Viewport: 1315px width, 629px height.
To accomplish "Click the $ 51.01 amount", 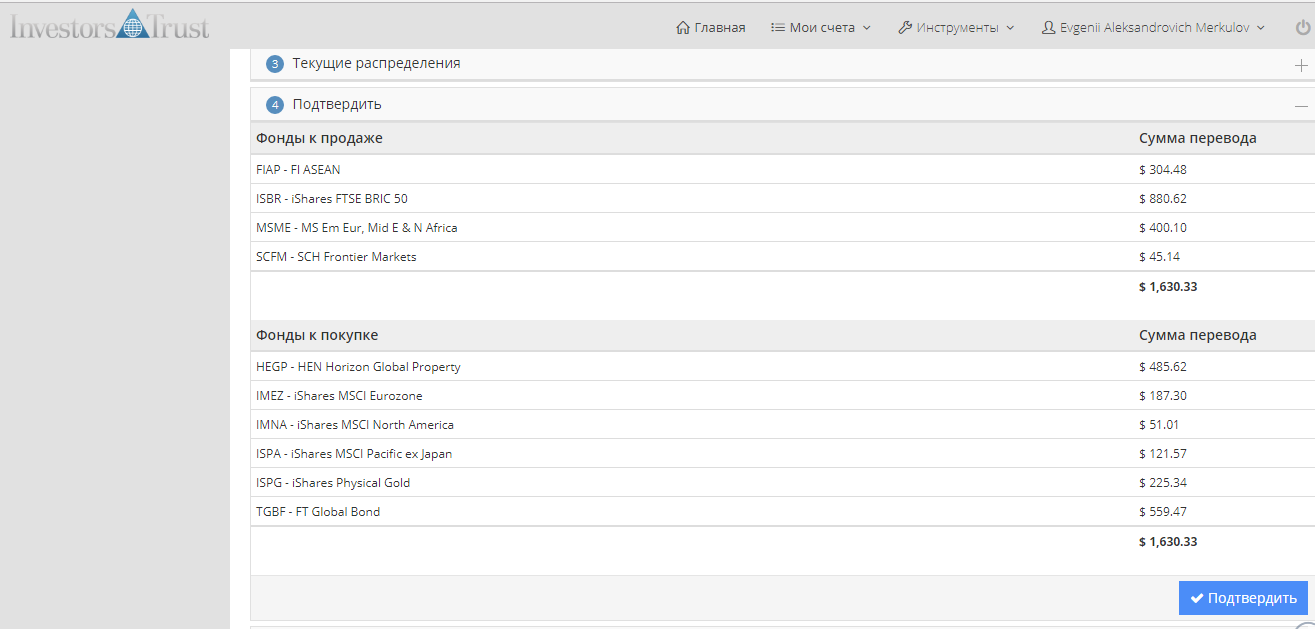I will [1159, 424].
